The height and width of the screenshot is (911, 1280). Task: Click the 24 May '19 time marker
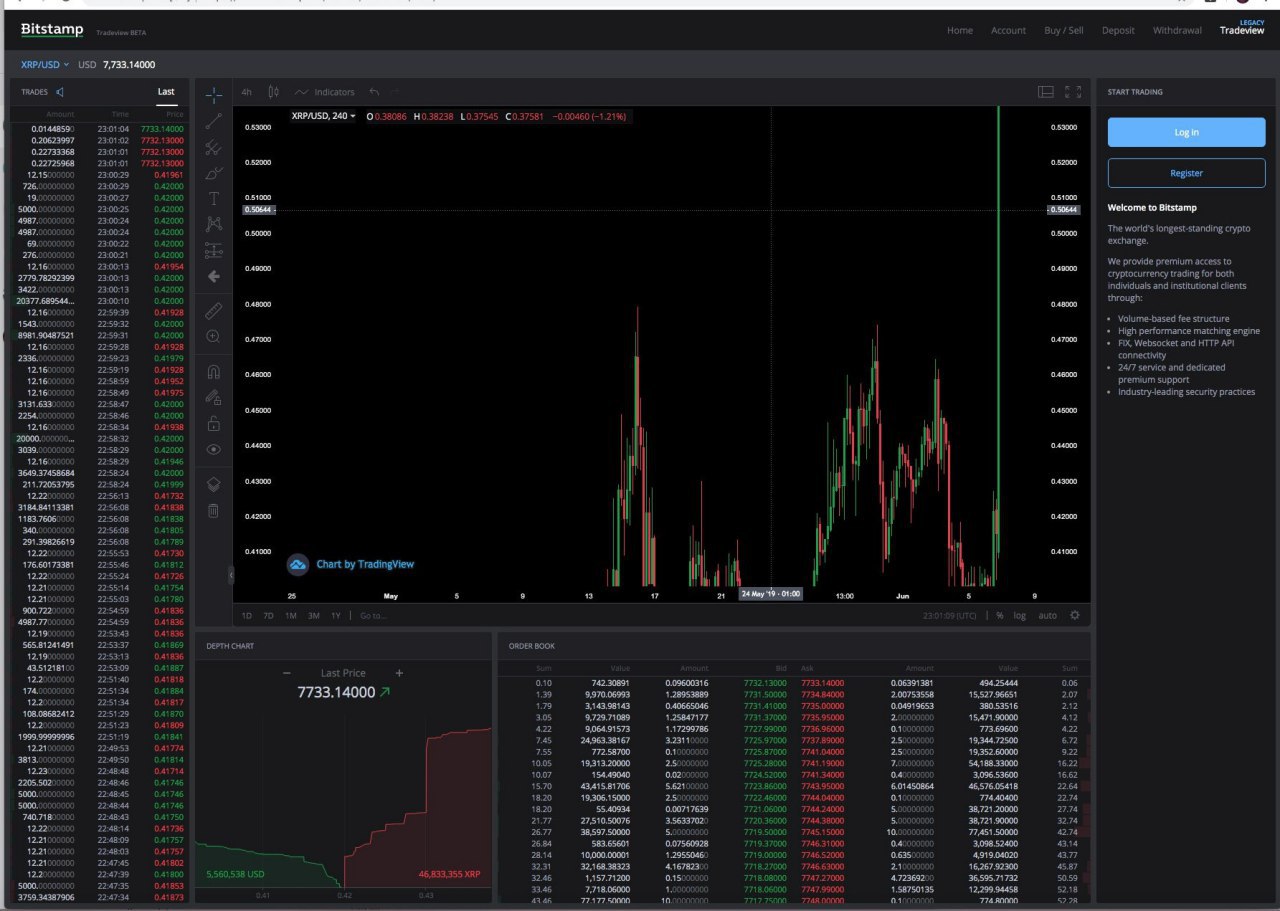click(771, 594)
